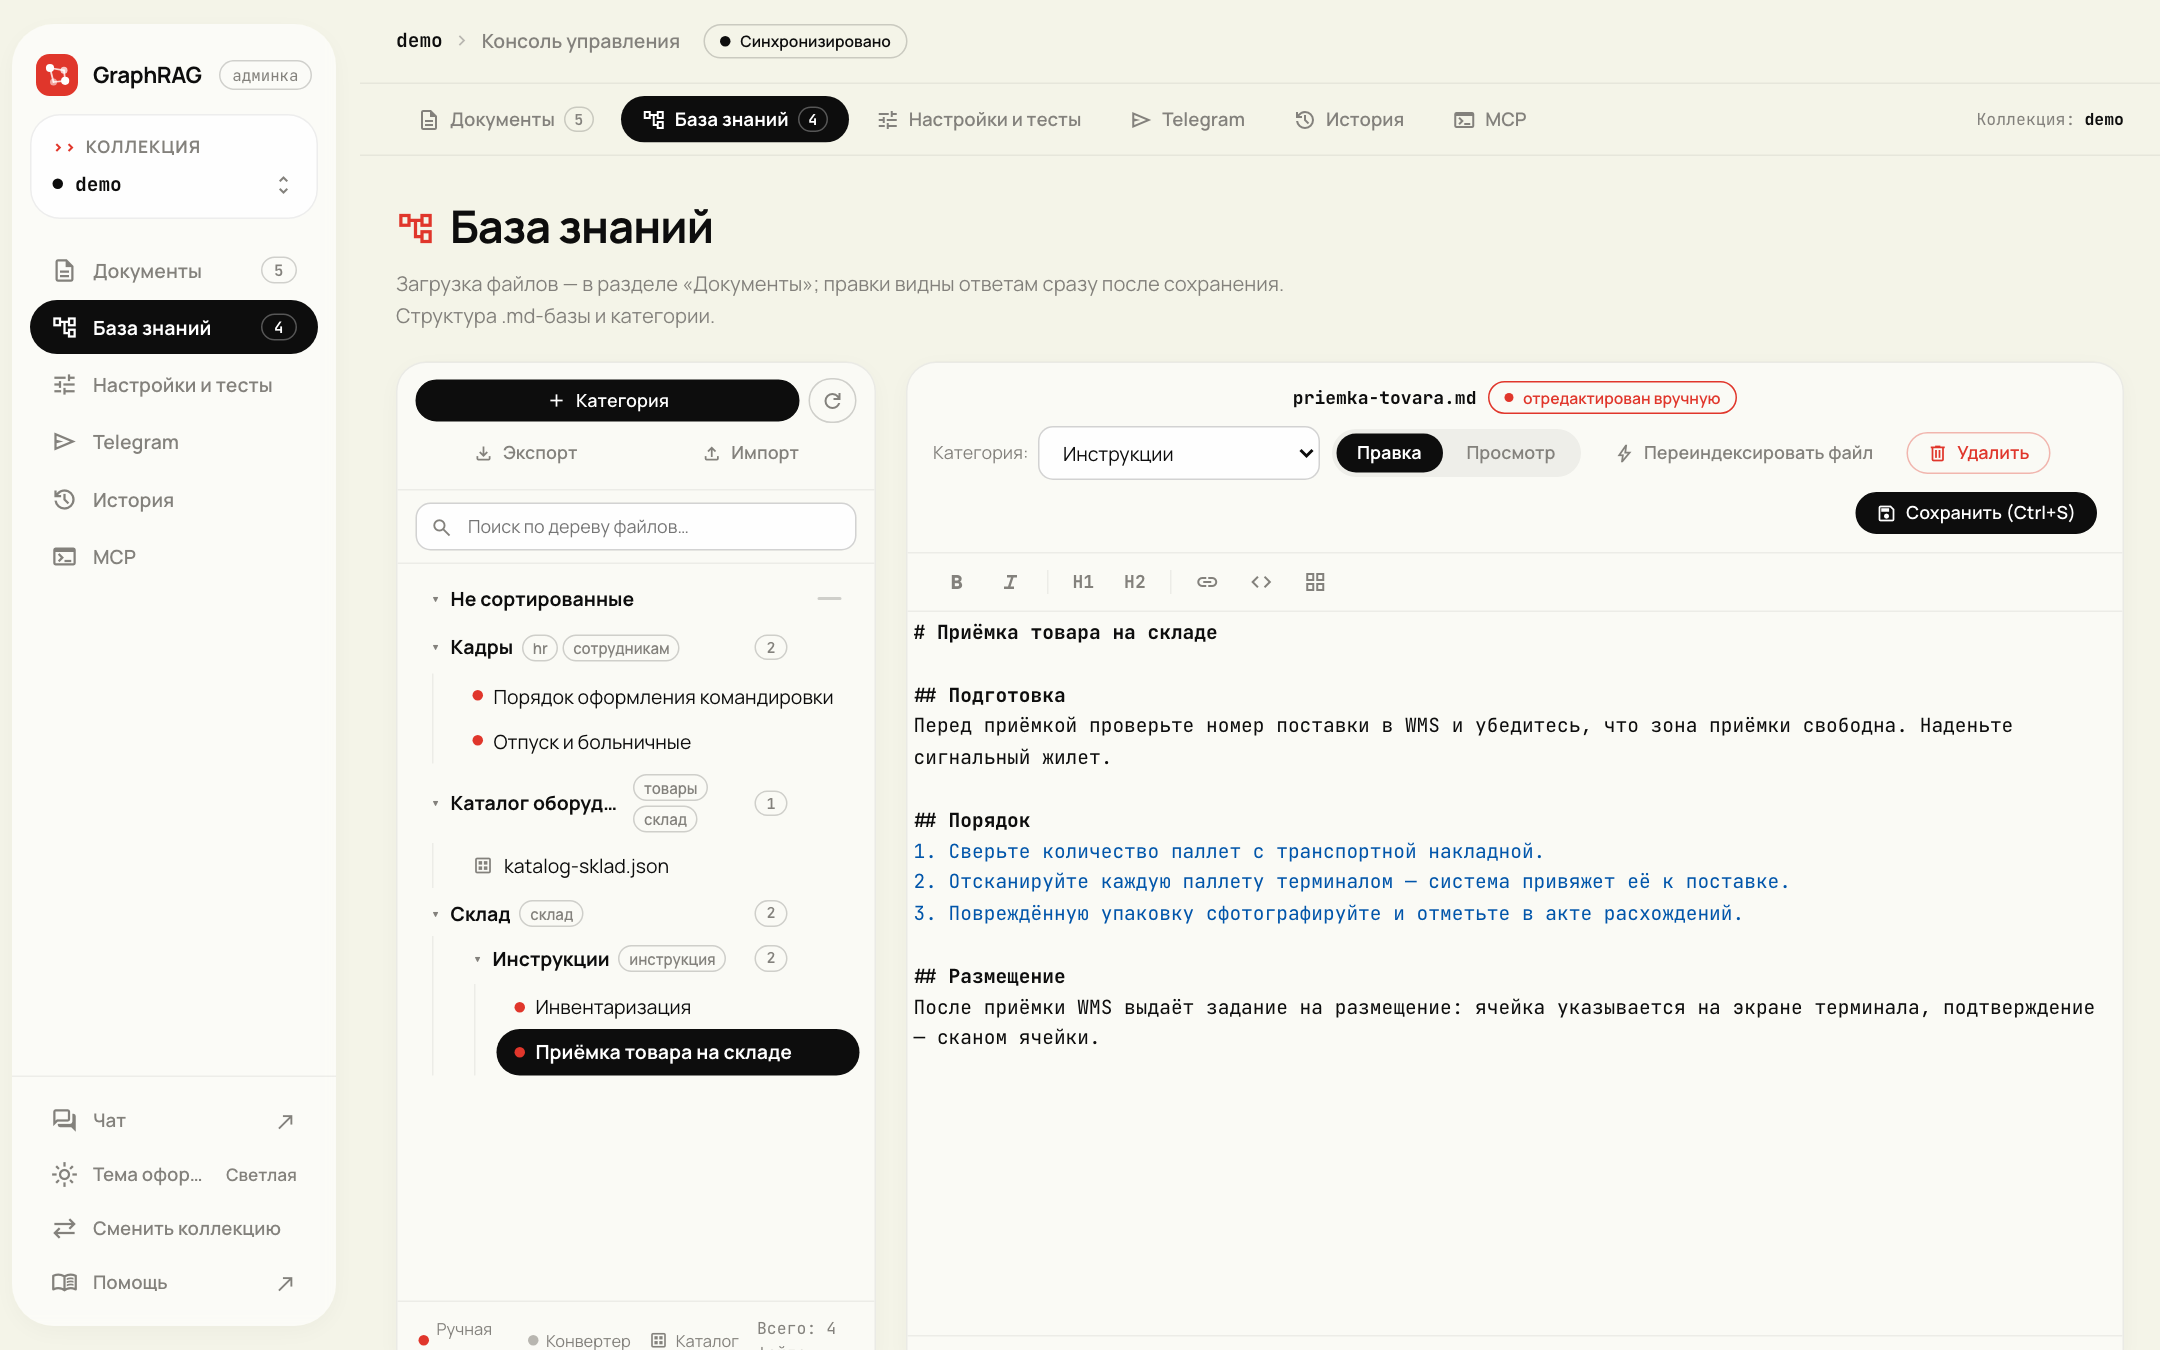Open MCP in left sidebar
The width and height of the screenshot is (2160, 1350).
point(174,557)
